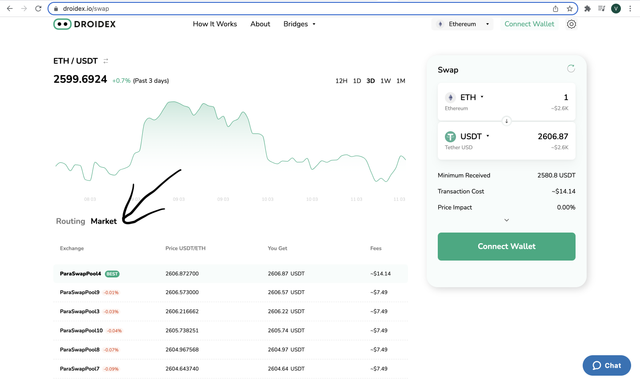
Task: Open the media control icon in toolbar
Action: coord(602,9)
